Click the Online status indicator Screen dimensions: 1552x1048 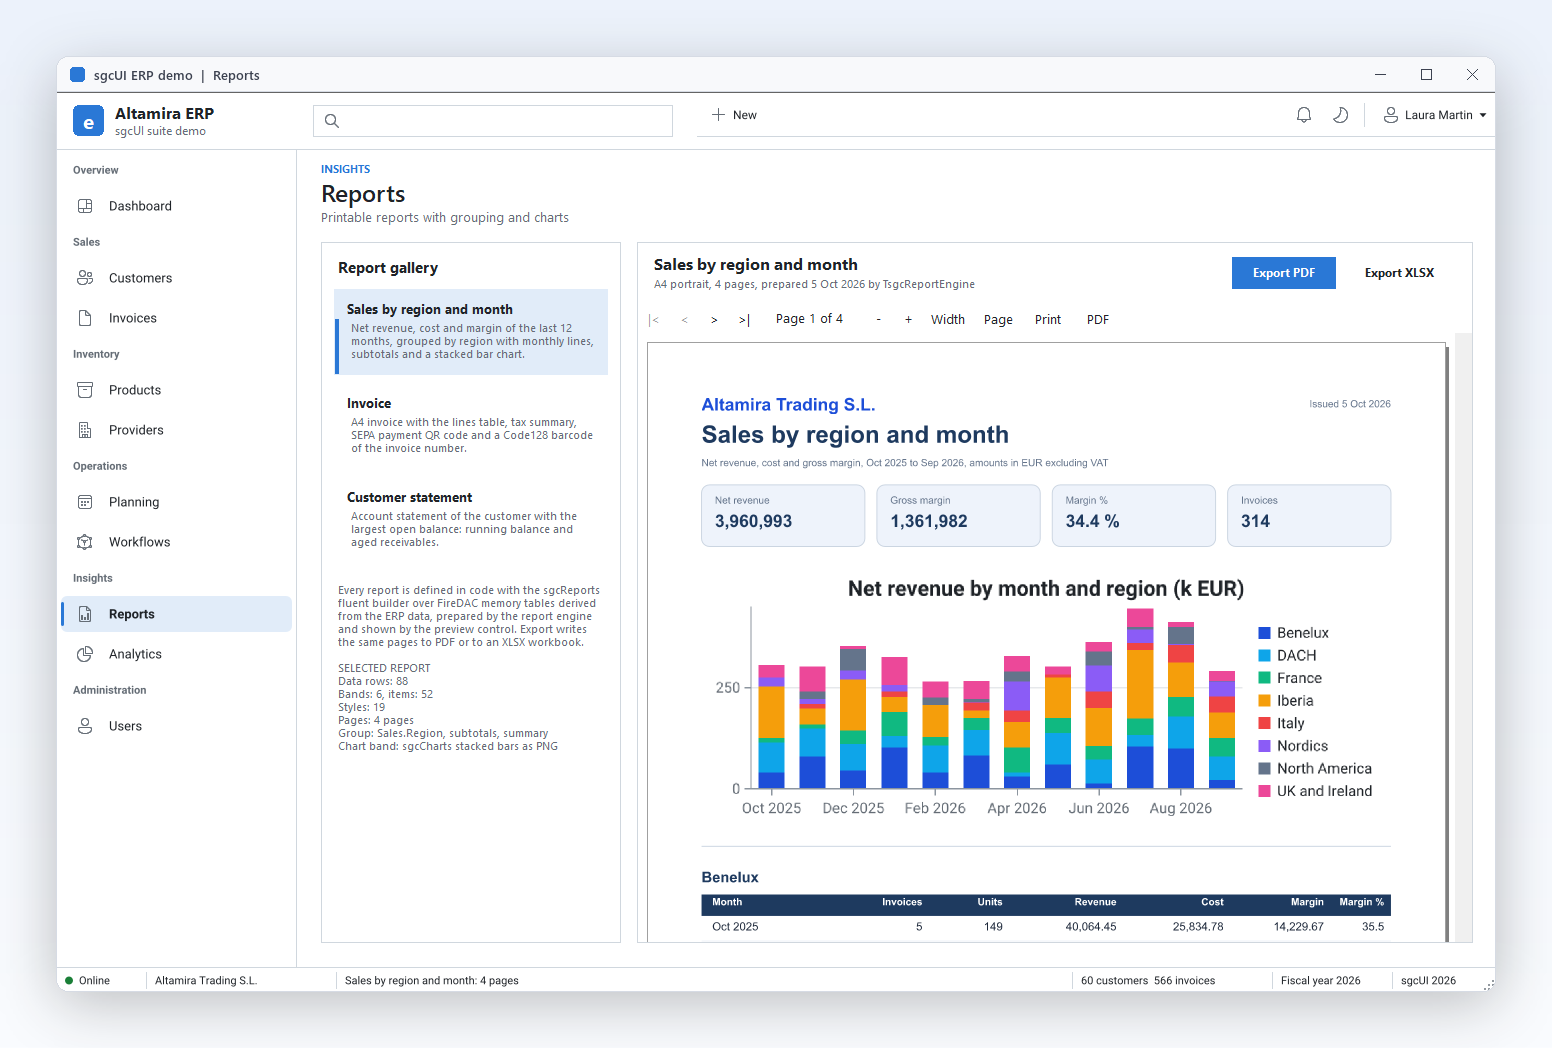(x=88, y=981)
